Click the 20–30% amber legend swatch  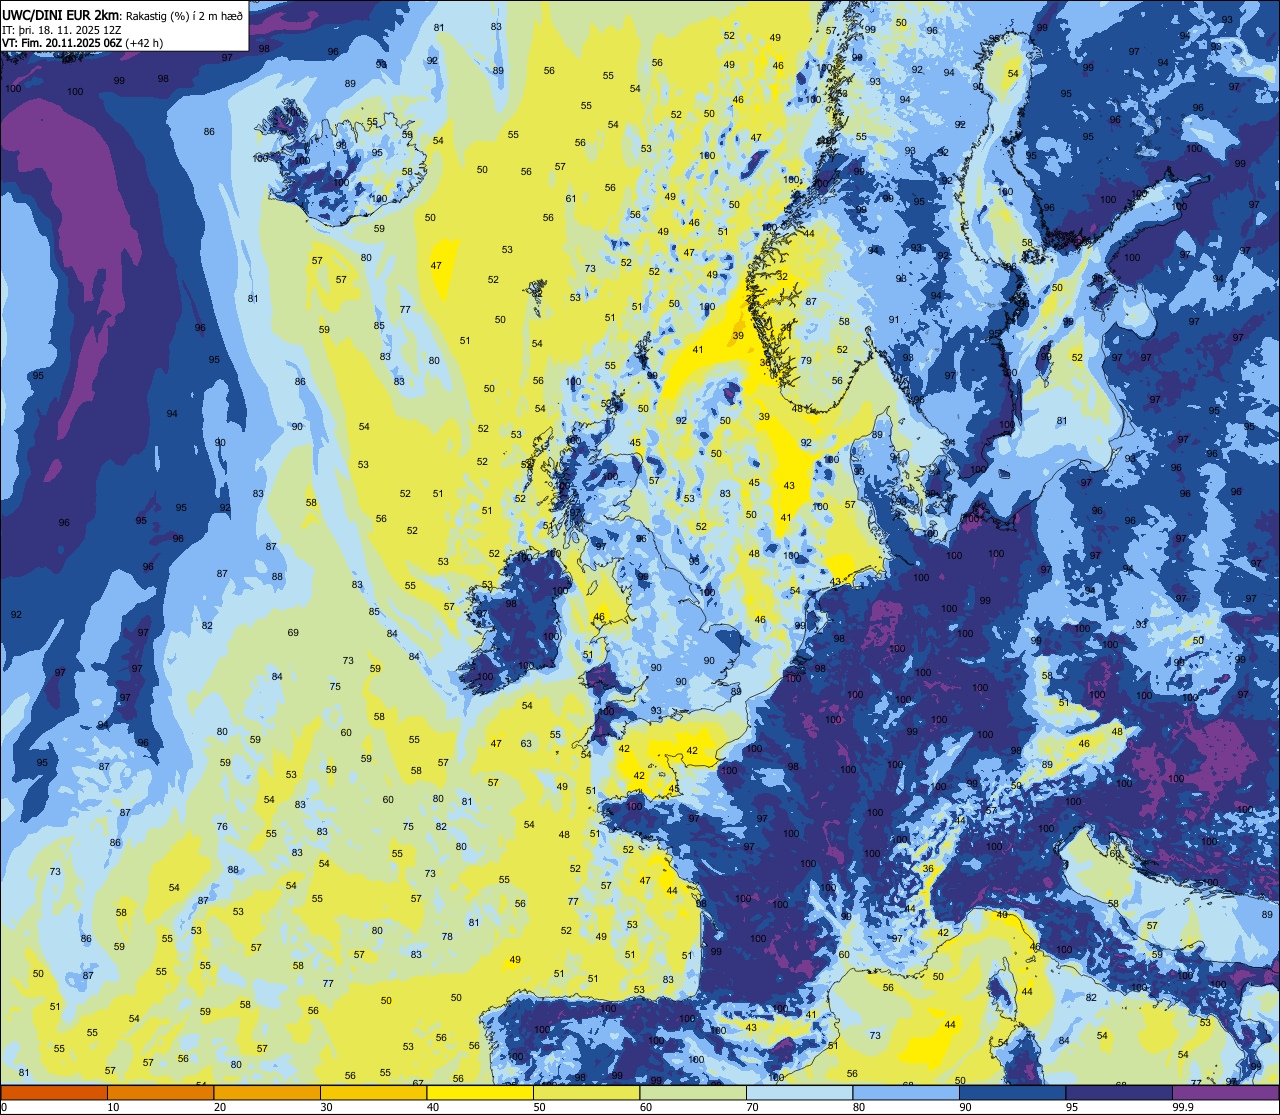[267, 1093]
